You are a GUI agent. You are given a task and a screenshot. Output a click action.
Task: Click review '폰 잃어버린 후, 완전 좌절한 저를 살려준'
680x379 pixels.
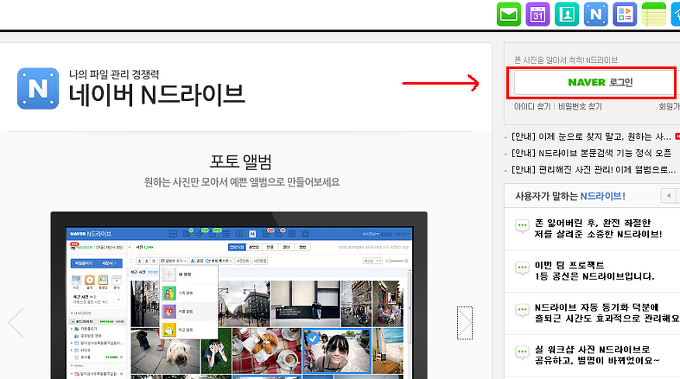598,229
